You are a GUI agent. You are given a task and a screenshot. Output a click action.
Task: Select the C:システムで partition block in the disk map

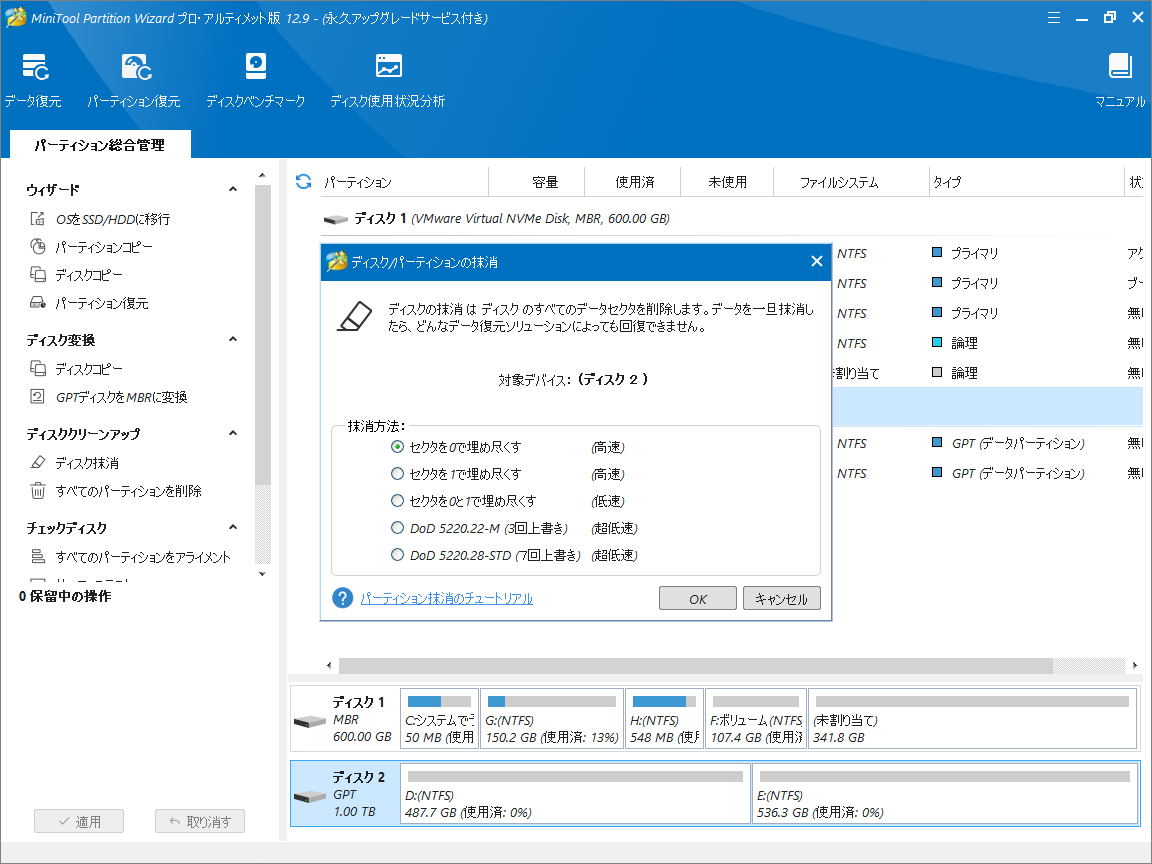pos(439,719)
